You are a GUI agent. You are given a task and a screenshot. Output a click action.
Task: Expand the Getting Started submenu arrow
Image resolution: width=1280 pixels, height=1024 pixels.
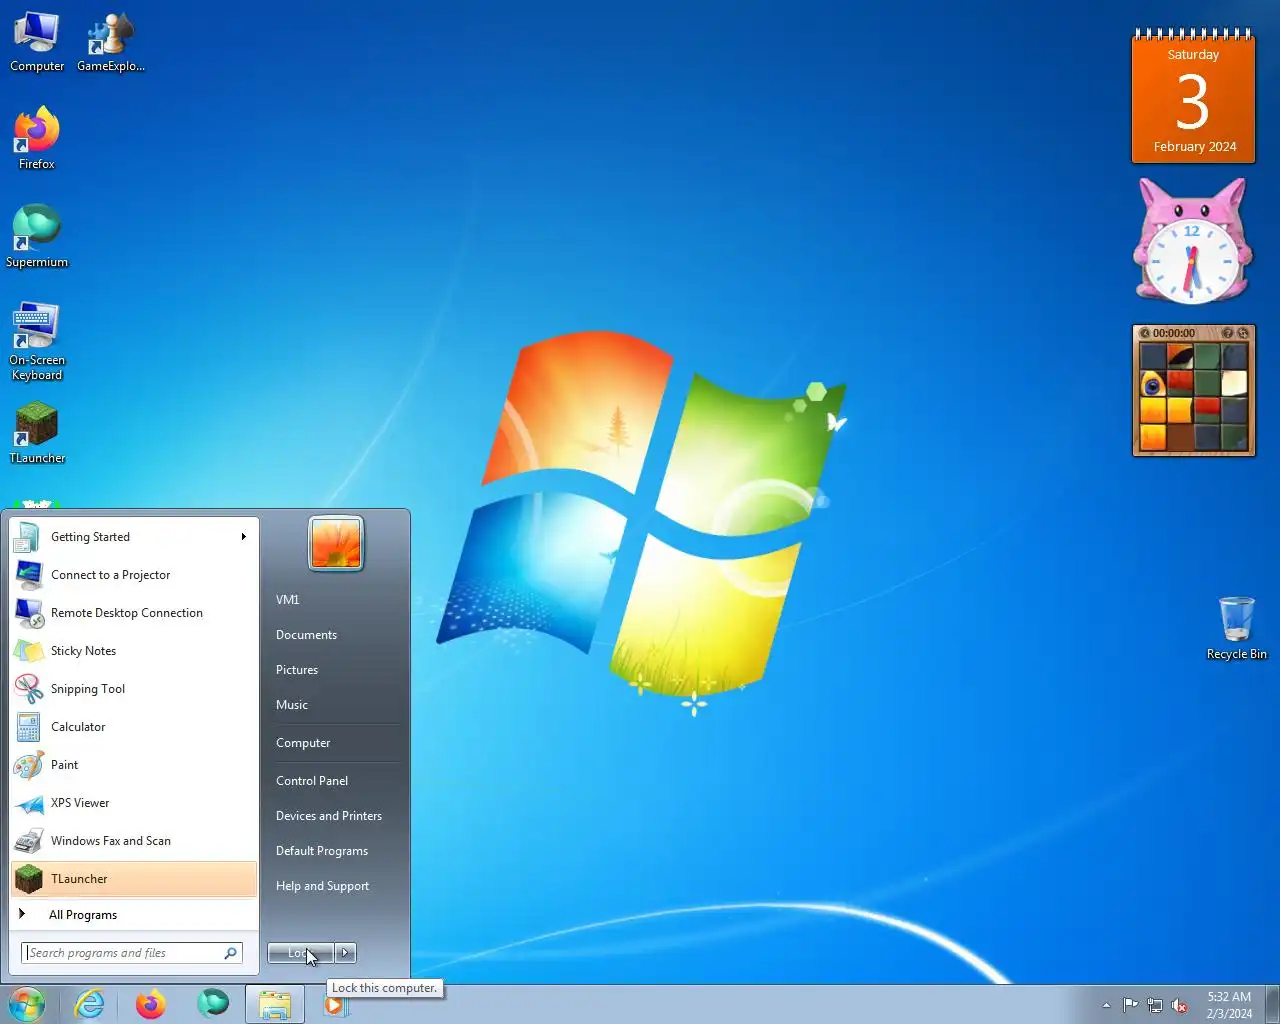click(x=243, y=537)
